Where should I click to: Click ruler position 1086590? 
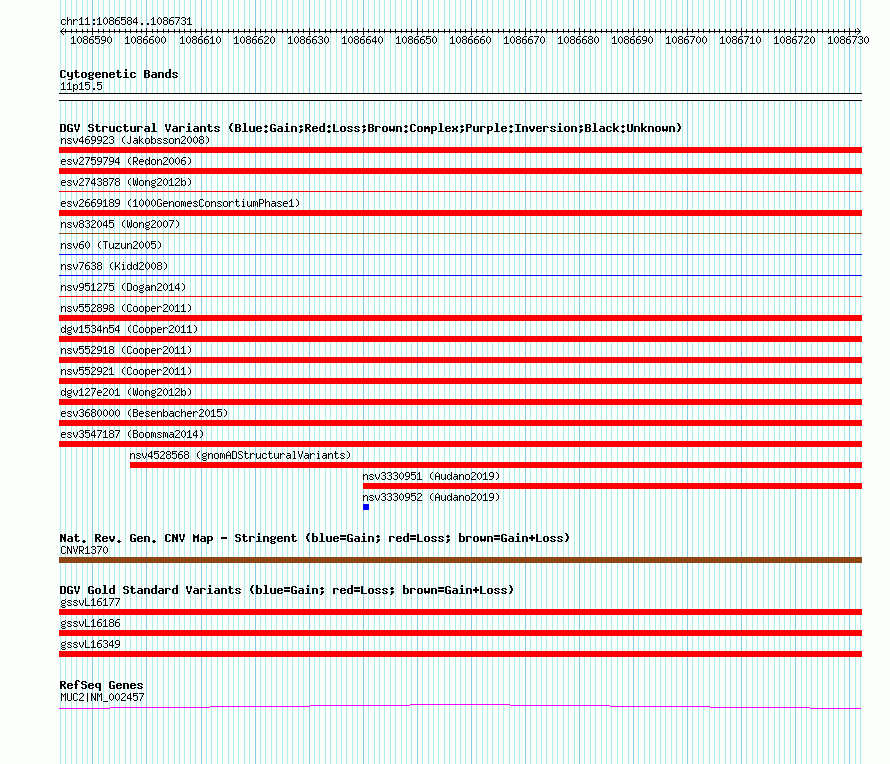(91, 40)
